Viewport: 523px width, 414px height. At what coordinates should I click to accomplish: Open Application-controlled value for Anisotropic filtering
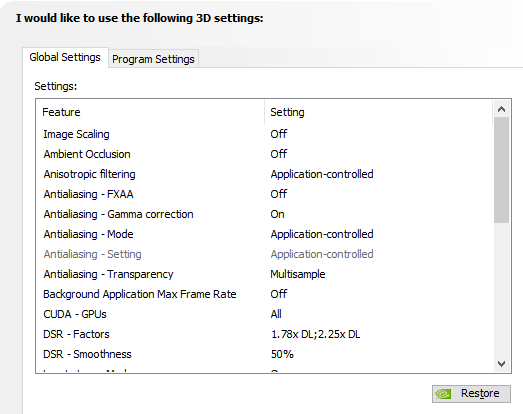322,174
